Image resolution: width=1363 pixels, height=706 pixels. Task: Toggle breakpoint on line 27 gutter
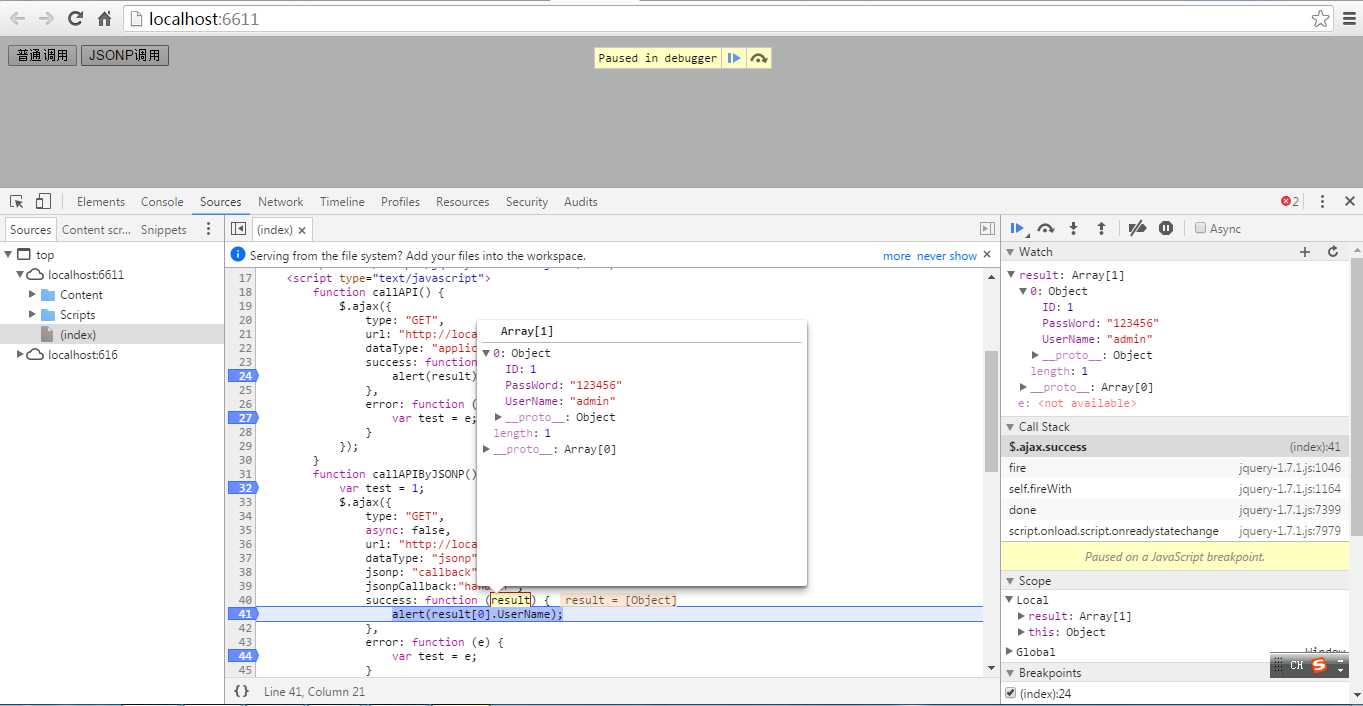click(x=242, y=418)
